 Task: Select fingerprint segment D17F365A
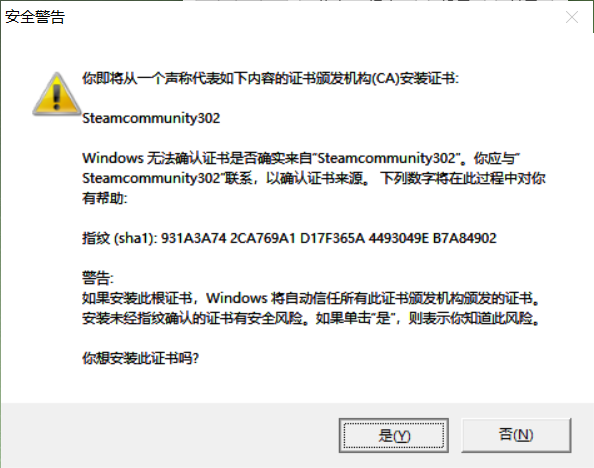click(x=332, y=238)
